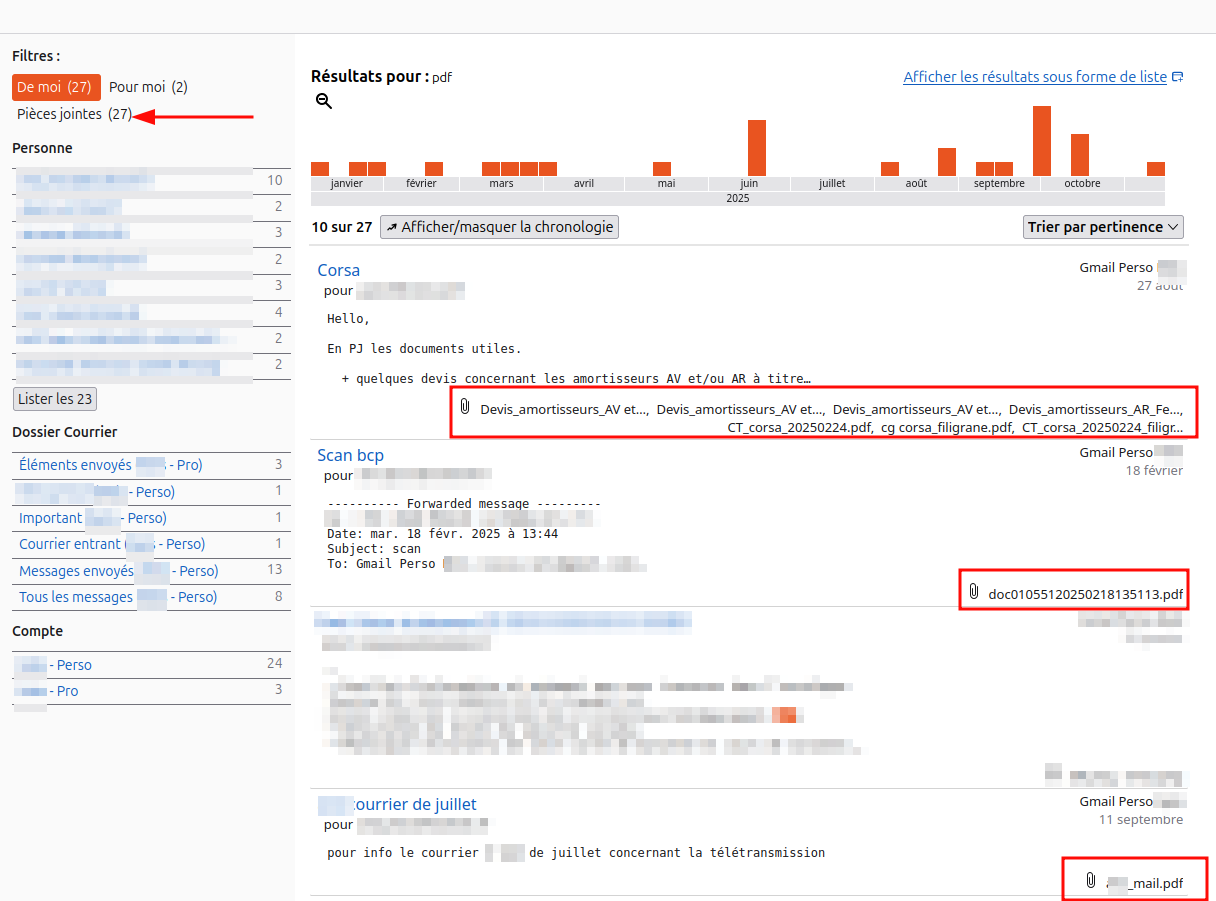The image size is (1216, 901).
Task: Click the 'Lister les 23' button
Action: pos(55,399)
